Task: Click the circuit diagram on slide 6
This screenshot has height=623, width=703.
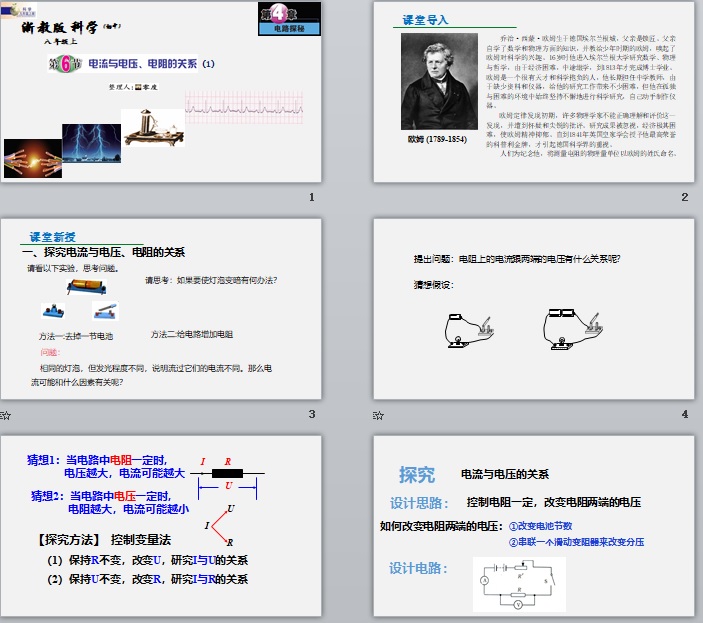Action: [518, 584]
